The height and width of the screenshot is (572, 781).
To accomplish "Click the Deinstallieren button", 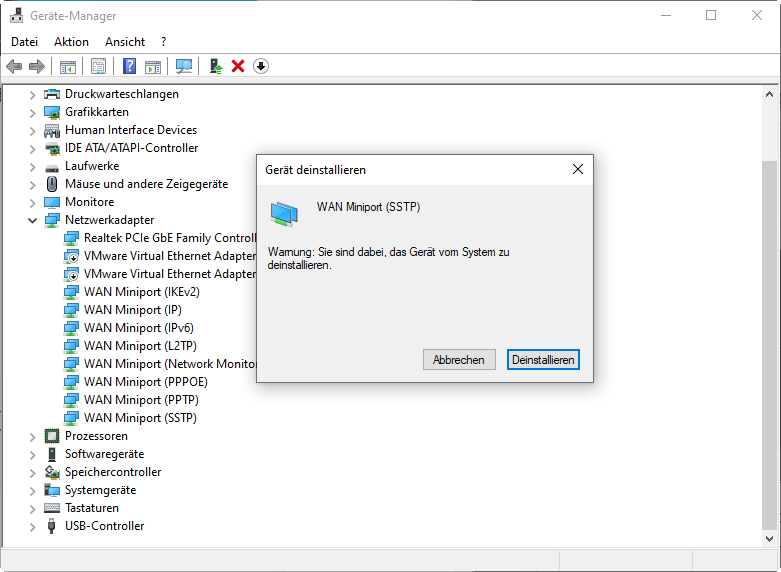I will coord(543,360).
